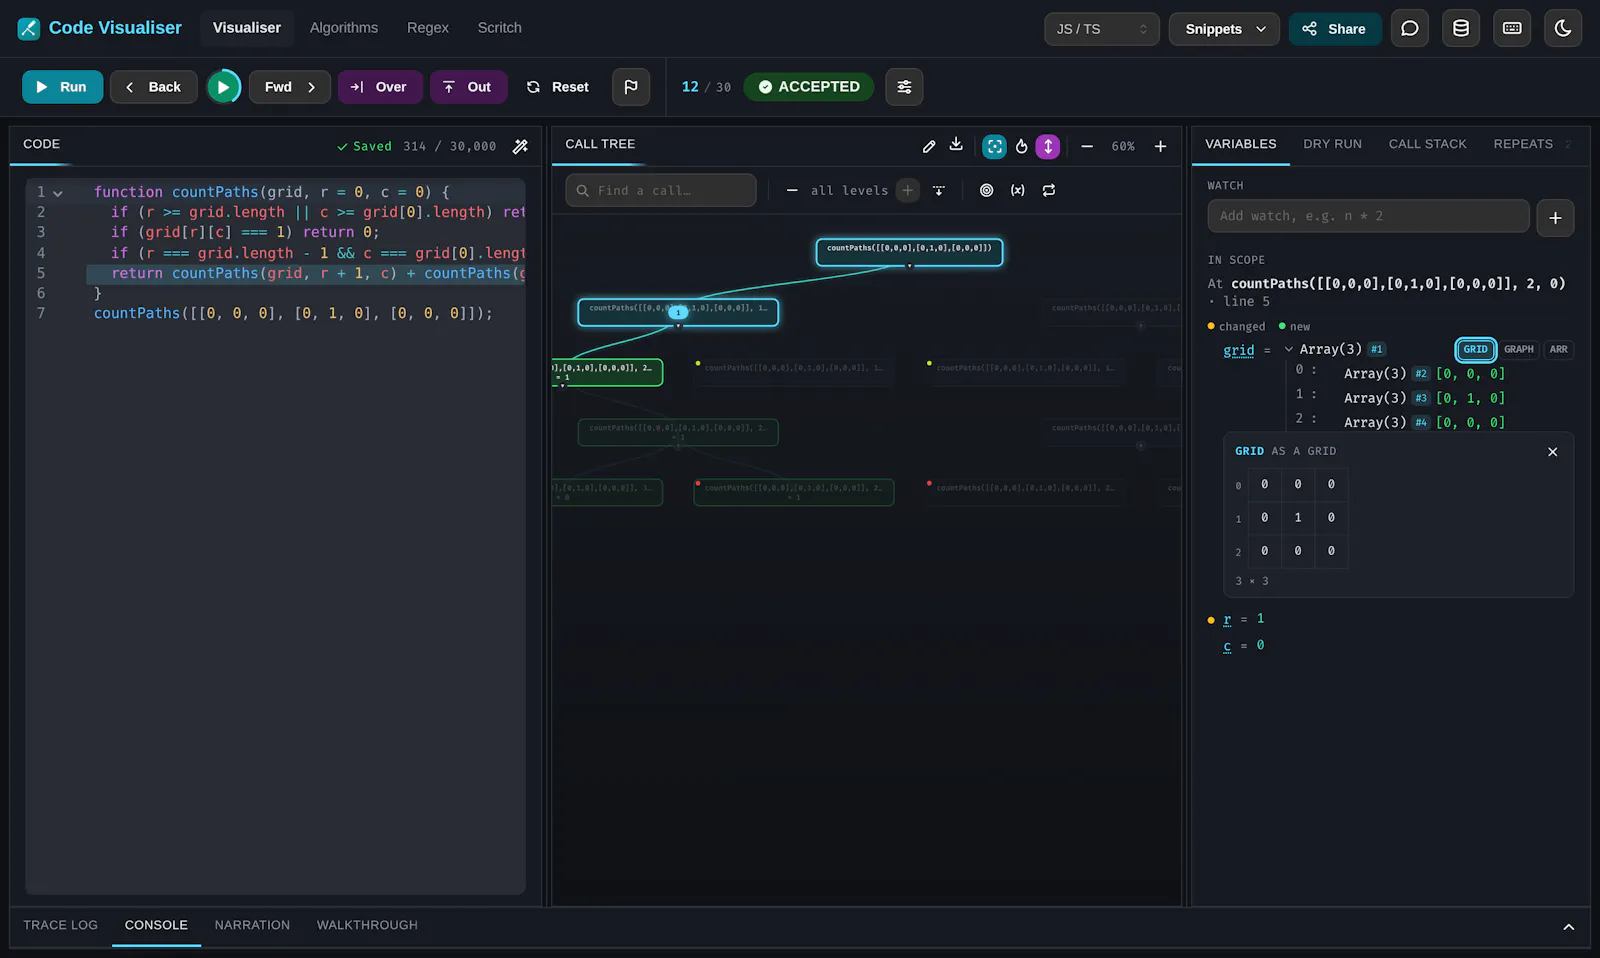
Task: Click the pencil edit icon in Call Tree header
Action: (x=929, y=146)
